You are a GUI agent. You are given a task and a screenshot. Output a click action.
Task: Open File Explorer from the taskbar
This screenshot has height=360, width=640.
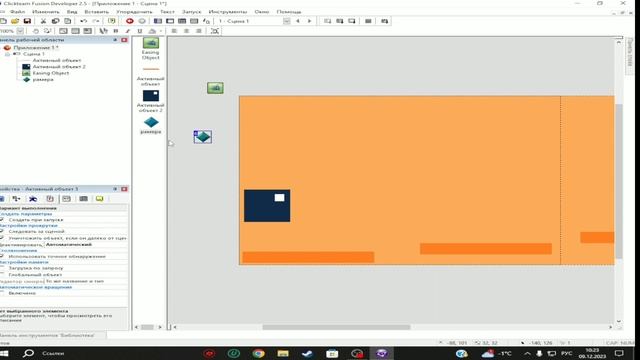point(283,353)
